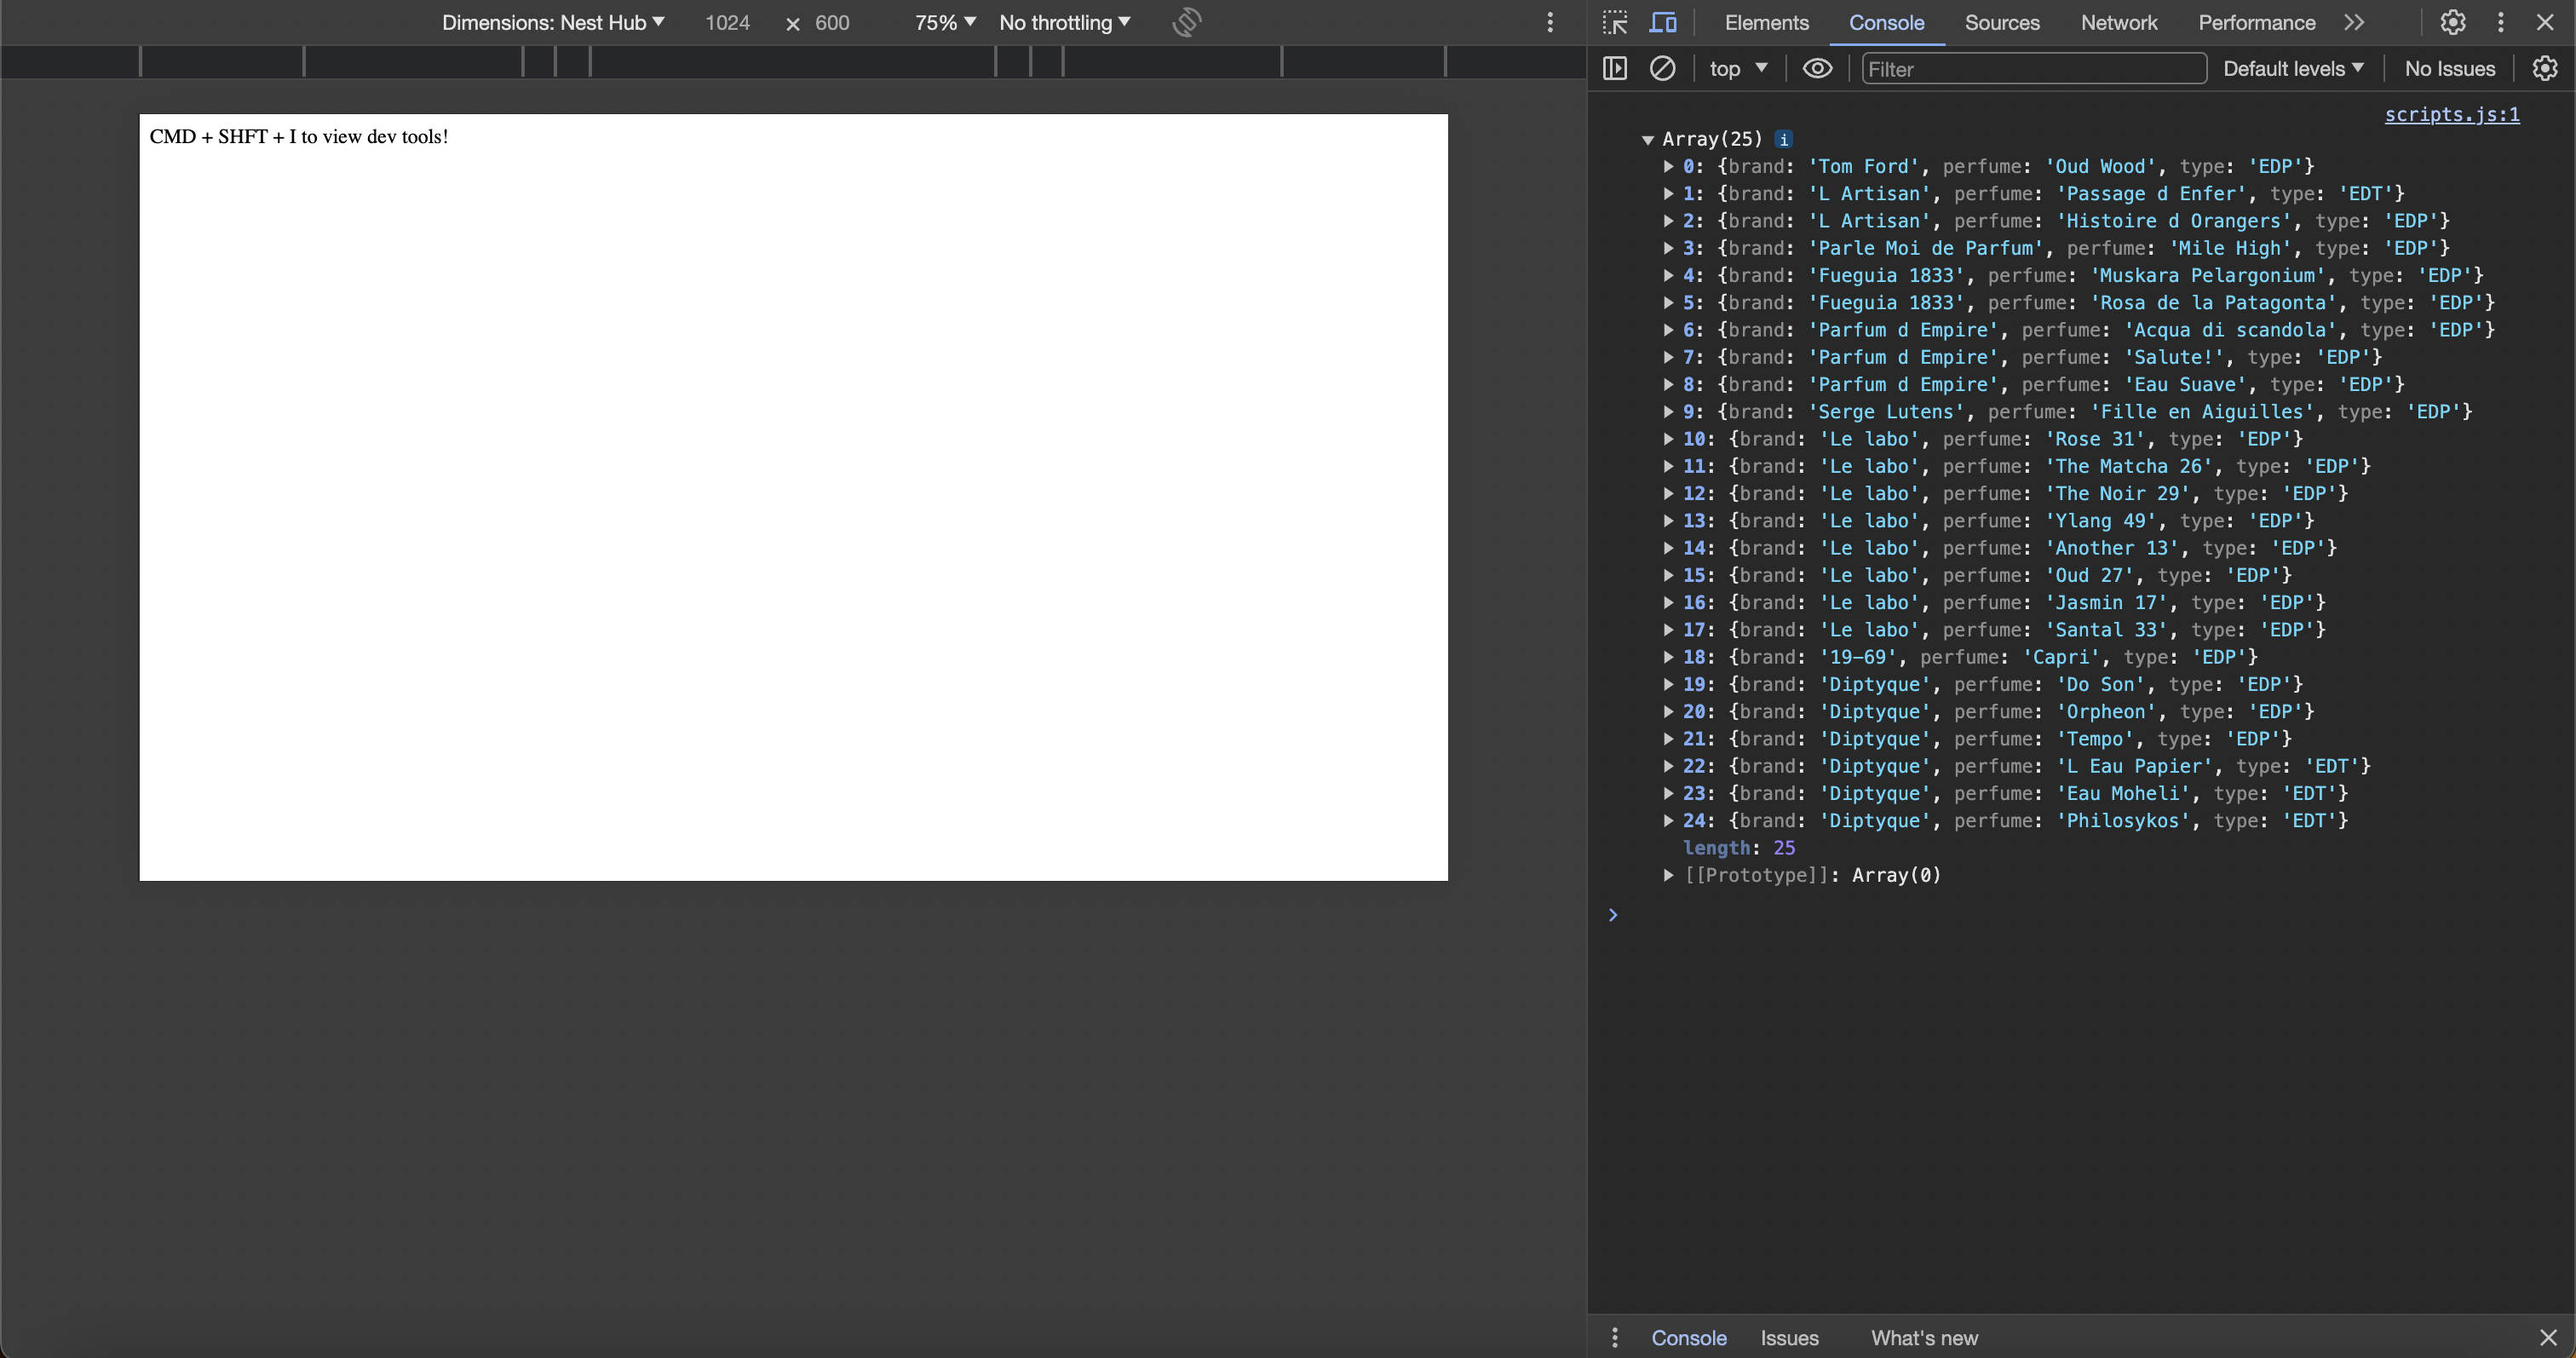The height and width of the screenshot is (1358, 2576).
Task: Click the console Filter input field
Action: [x=2033, y=68]
